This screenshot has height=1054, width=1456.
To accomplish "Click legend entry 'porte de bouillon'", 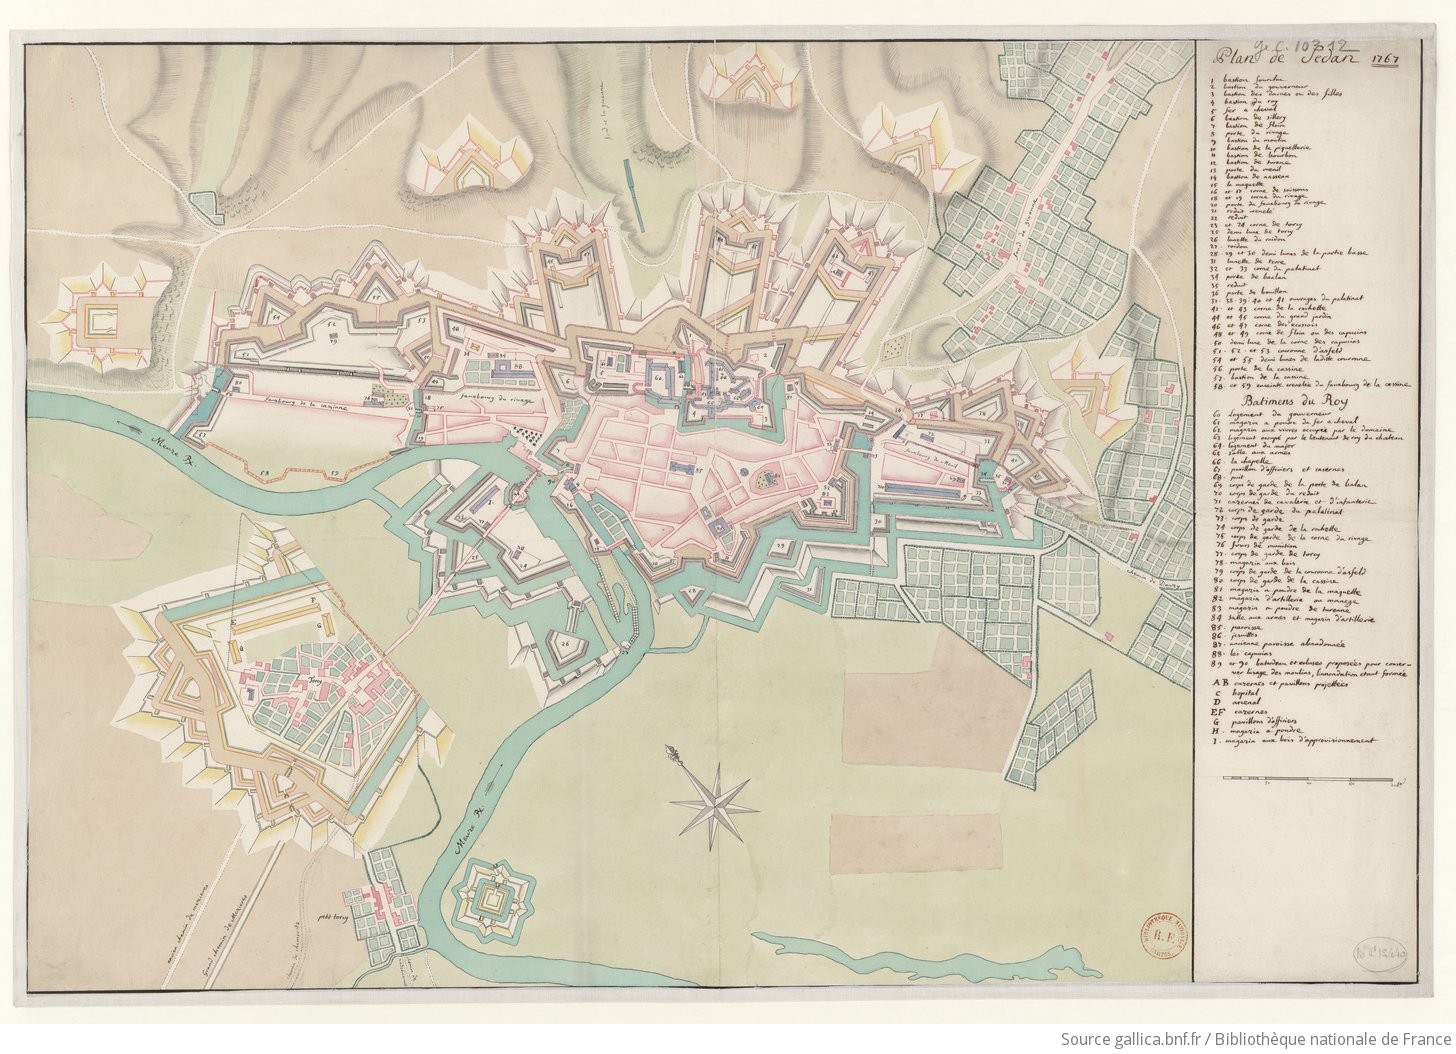I will coord(1256,292).
